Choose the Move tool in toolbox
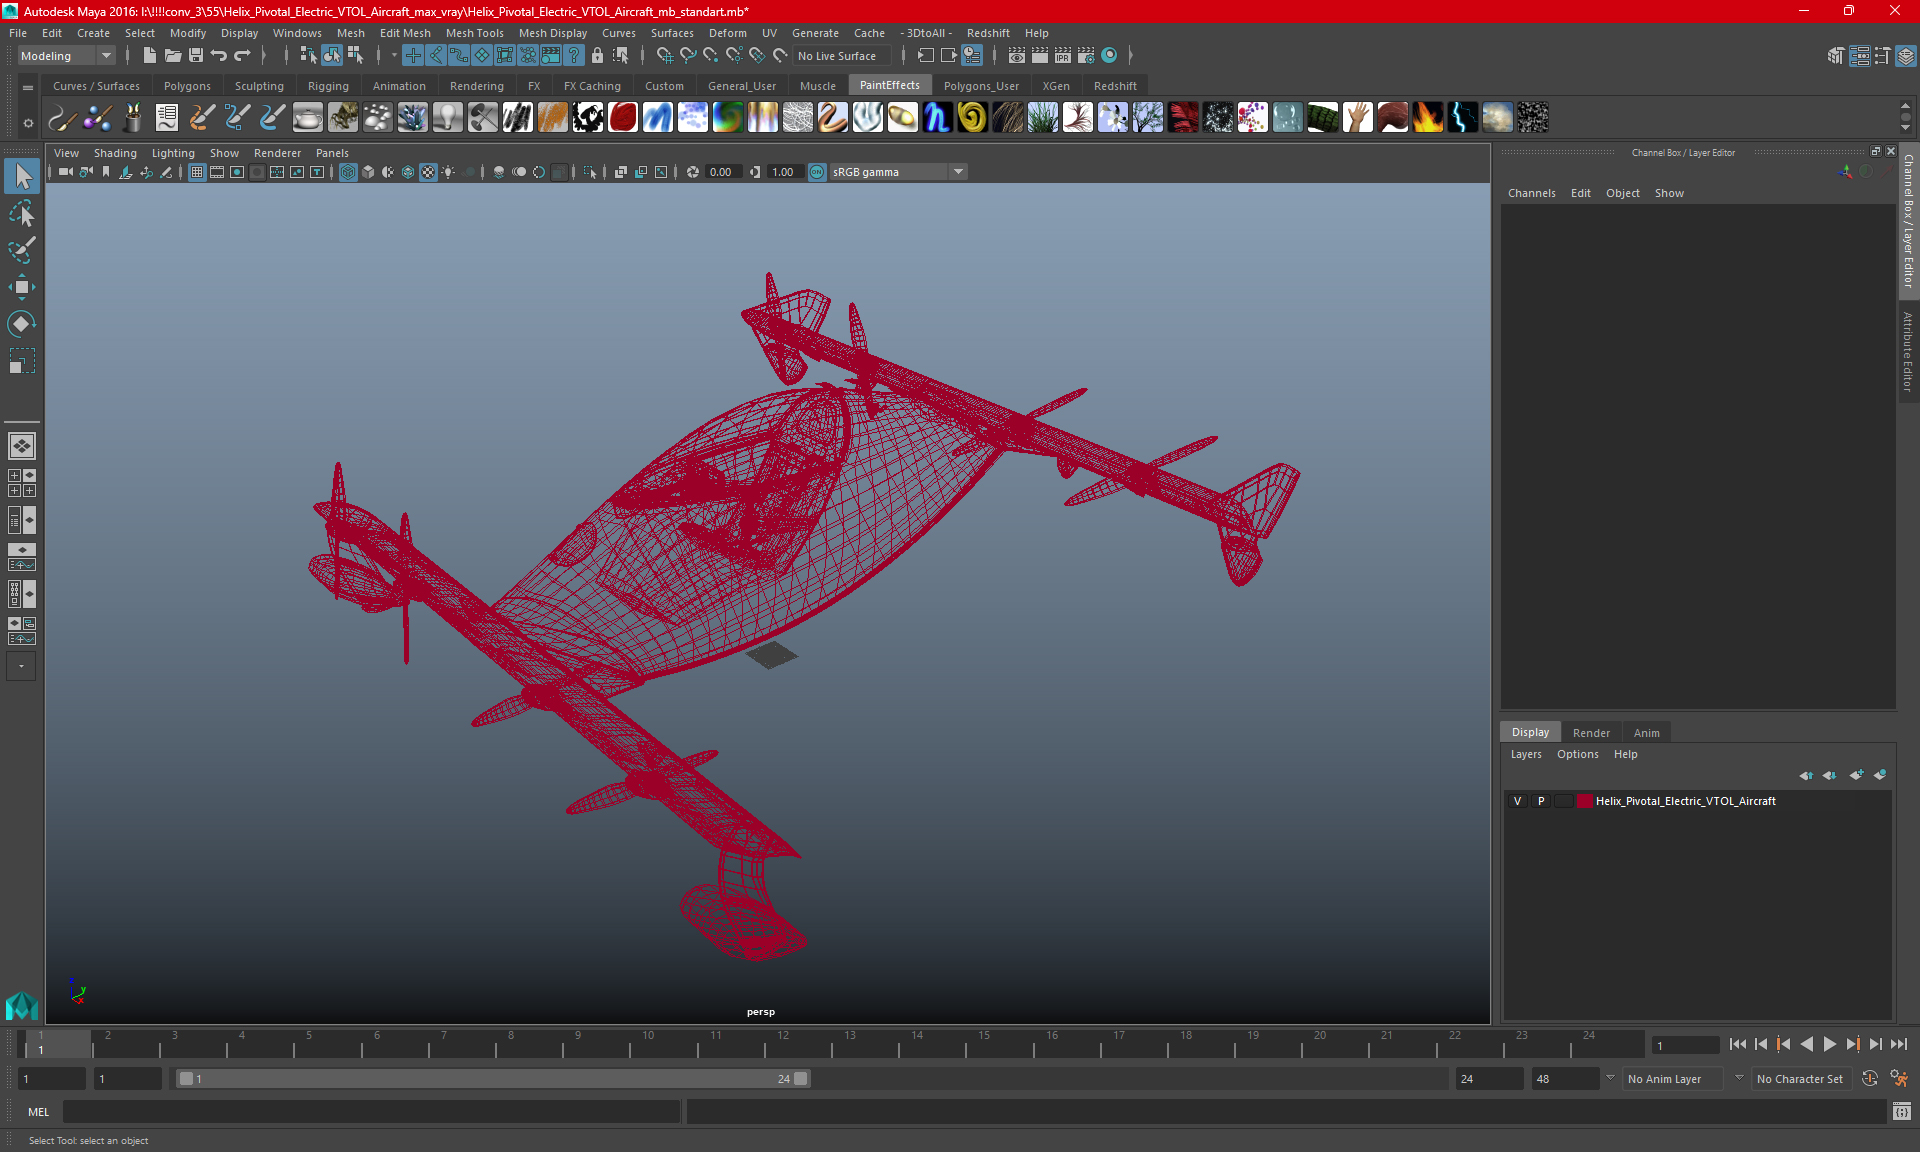1920x1152 pixels. pos(21,287)
